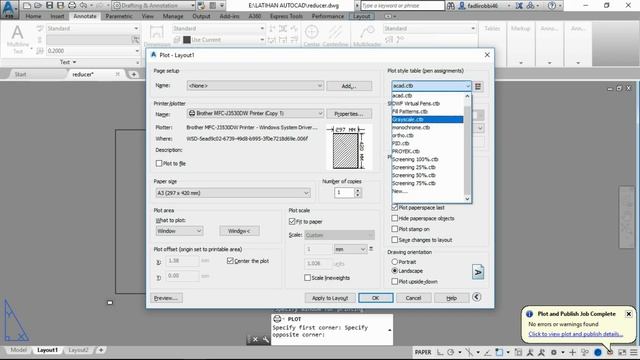The height and width of the screenshot is (360, 640).
Task: Choose monochrome.ctb from plot style list
Action: pos(427,127)
